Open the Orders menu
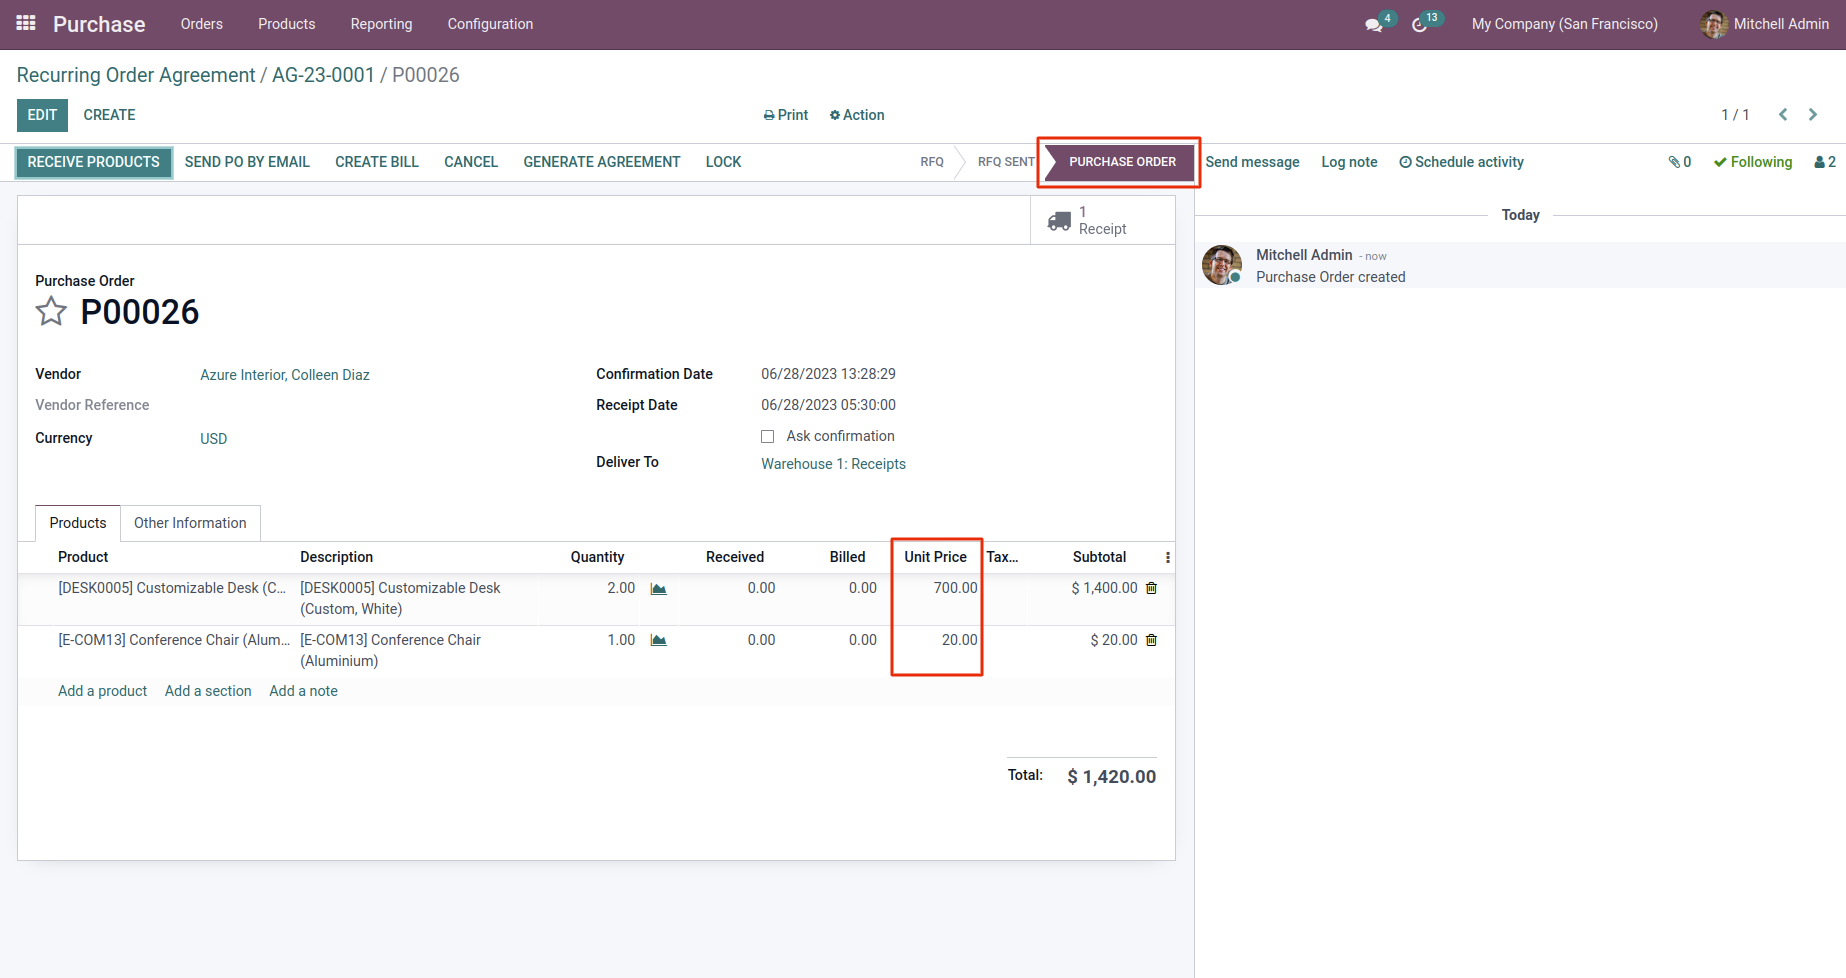The image size is (1846, 978). 202,24
